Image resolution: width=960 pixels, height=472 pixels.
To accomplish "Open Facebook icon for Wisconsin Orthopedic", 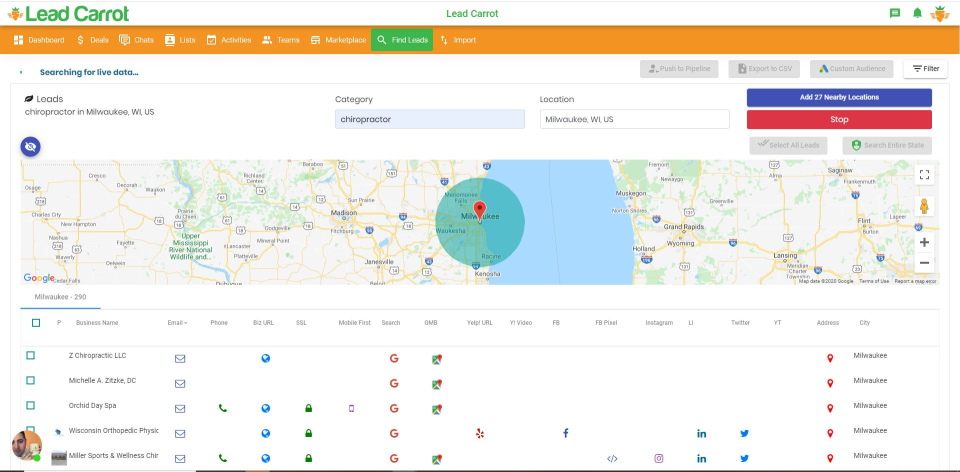I will click(566, 433).
